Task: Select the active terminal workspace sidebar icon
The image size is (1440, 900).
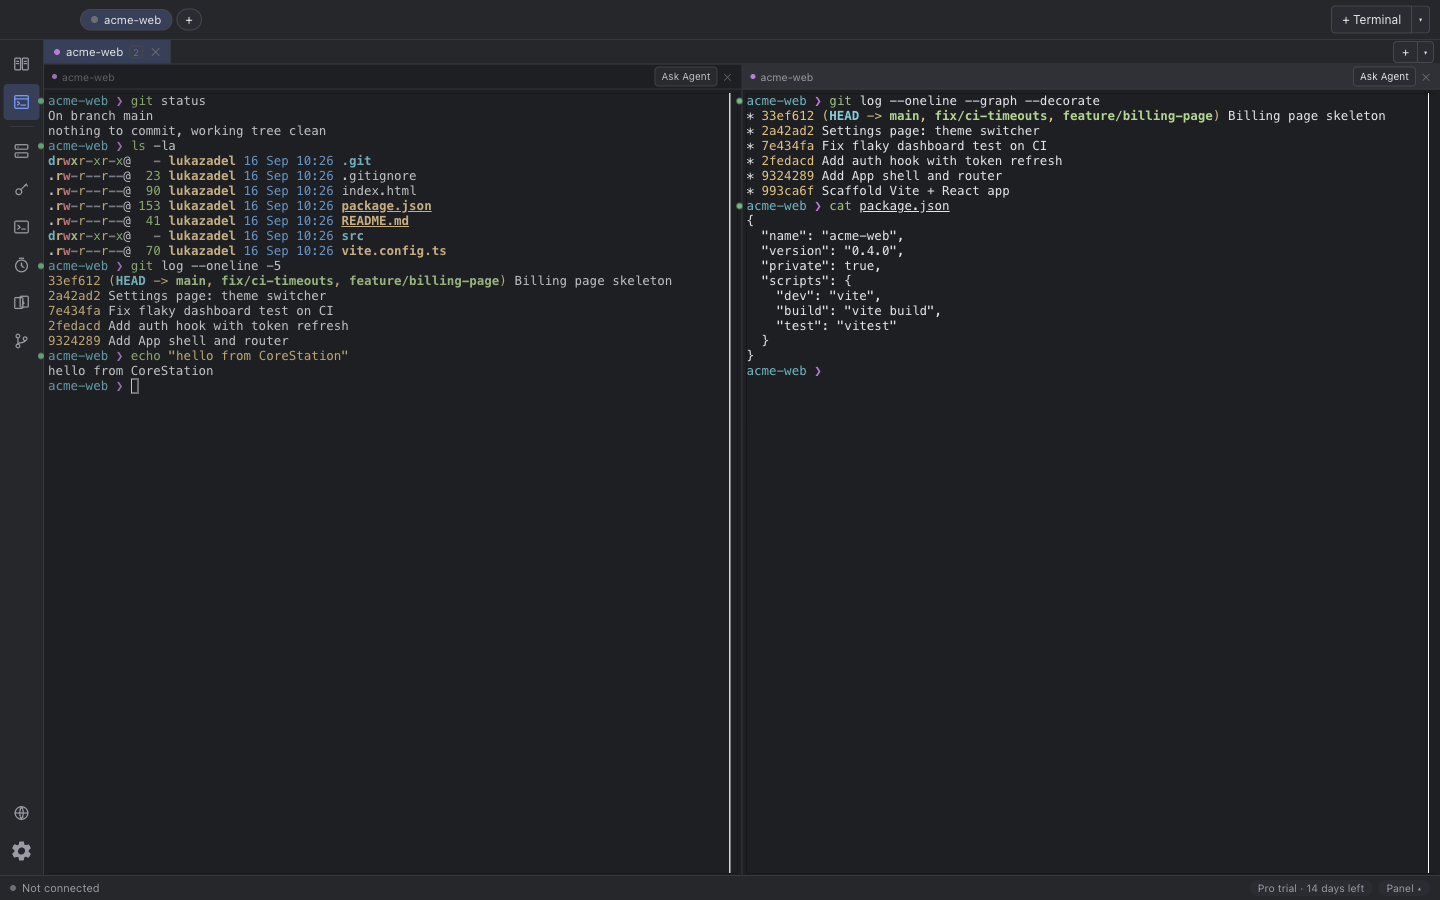Action: [21, 102]
